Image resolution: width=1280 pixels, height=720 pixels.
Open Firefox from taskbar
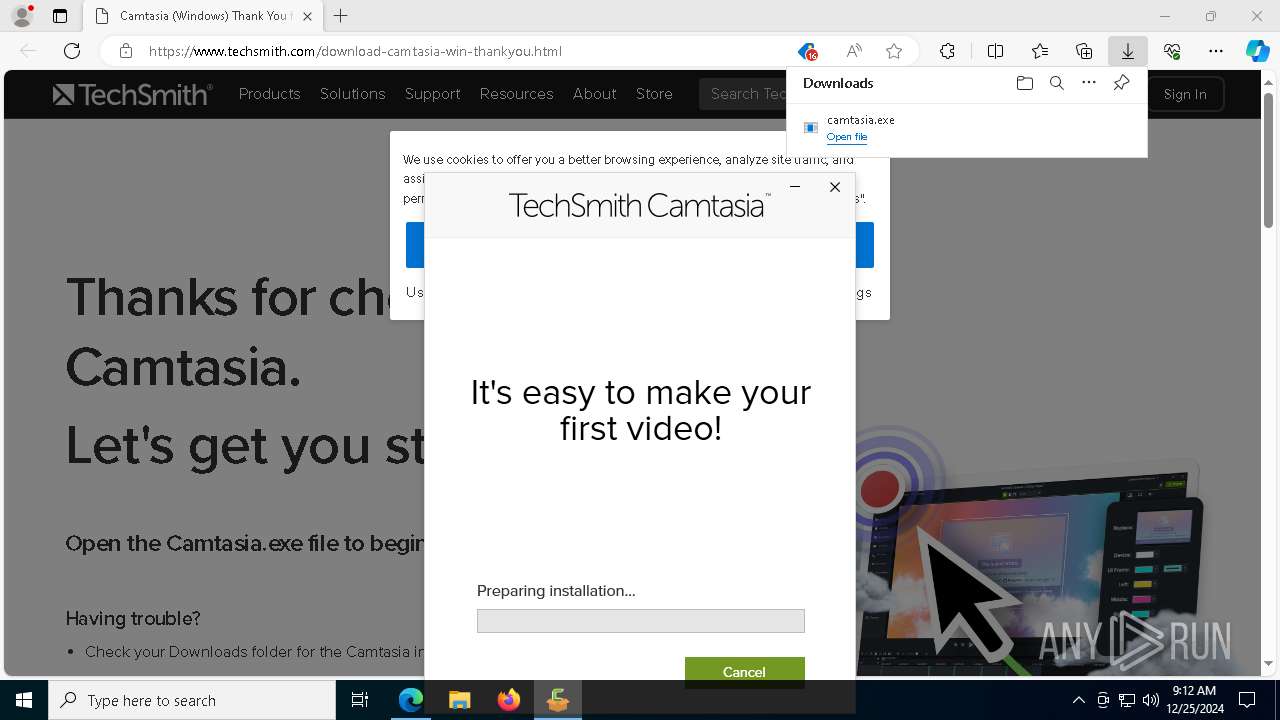coord(508,700)
